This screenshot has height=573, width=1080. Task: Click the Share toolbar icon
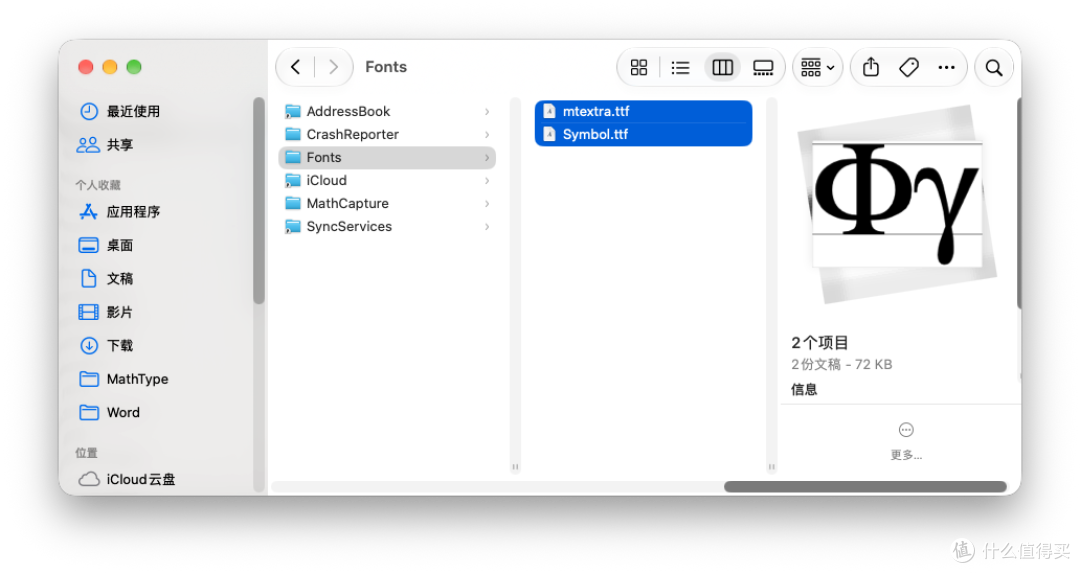tap(871, 67)
